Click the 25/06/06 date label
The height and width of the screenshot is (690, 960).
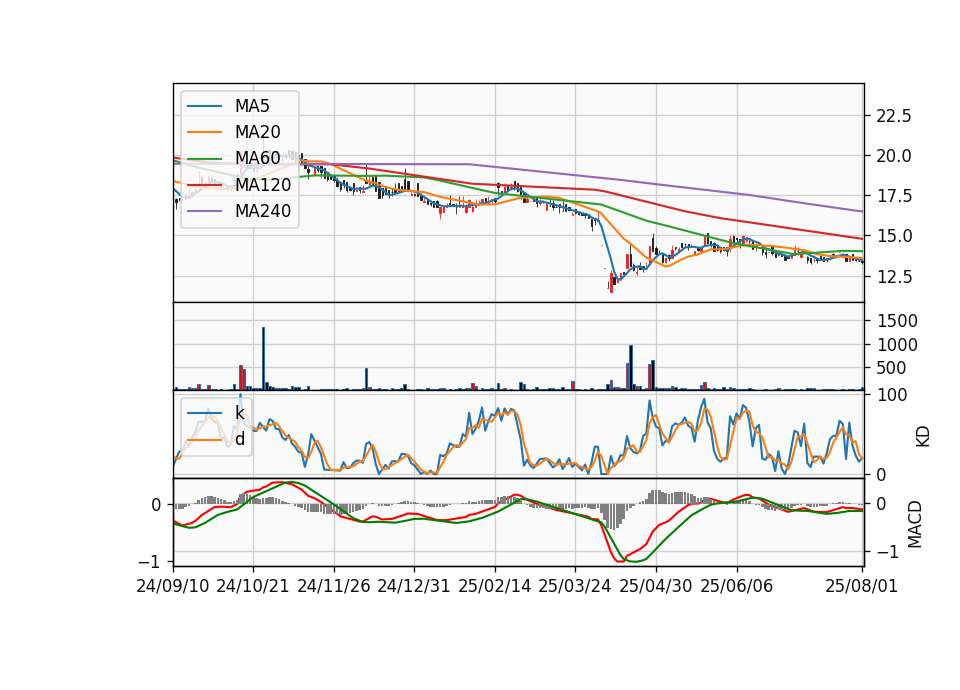pyautogui.click(x=737, y=586)
